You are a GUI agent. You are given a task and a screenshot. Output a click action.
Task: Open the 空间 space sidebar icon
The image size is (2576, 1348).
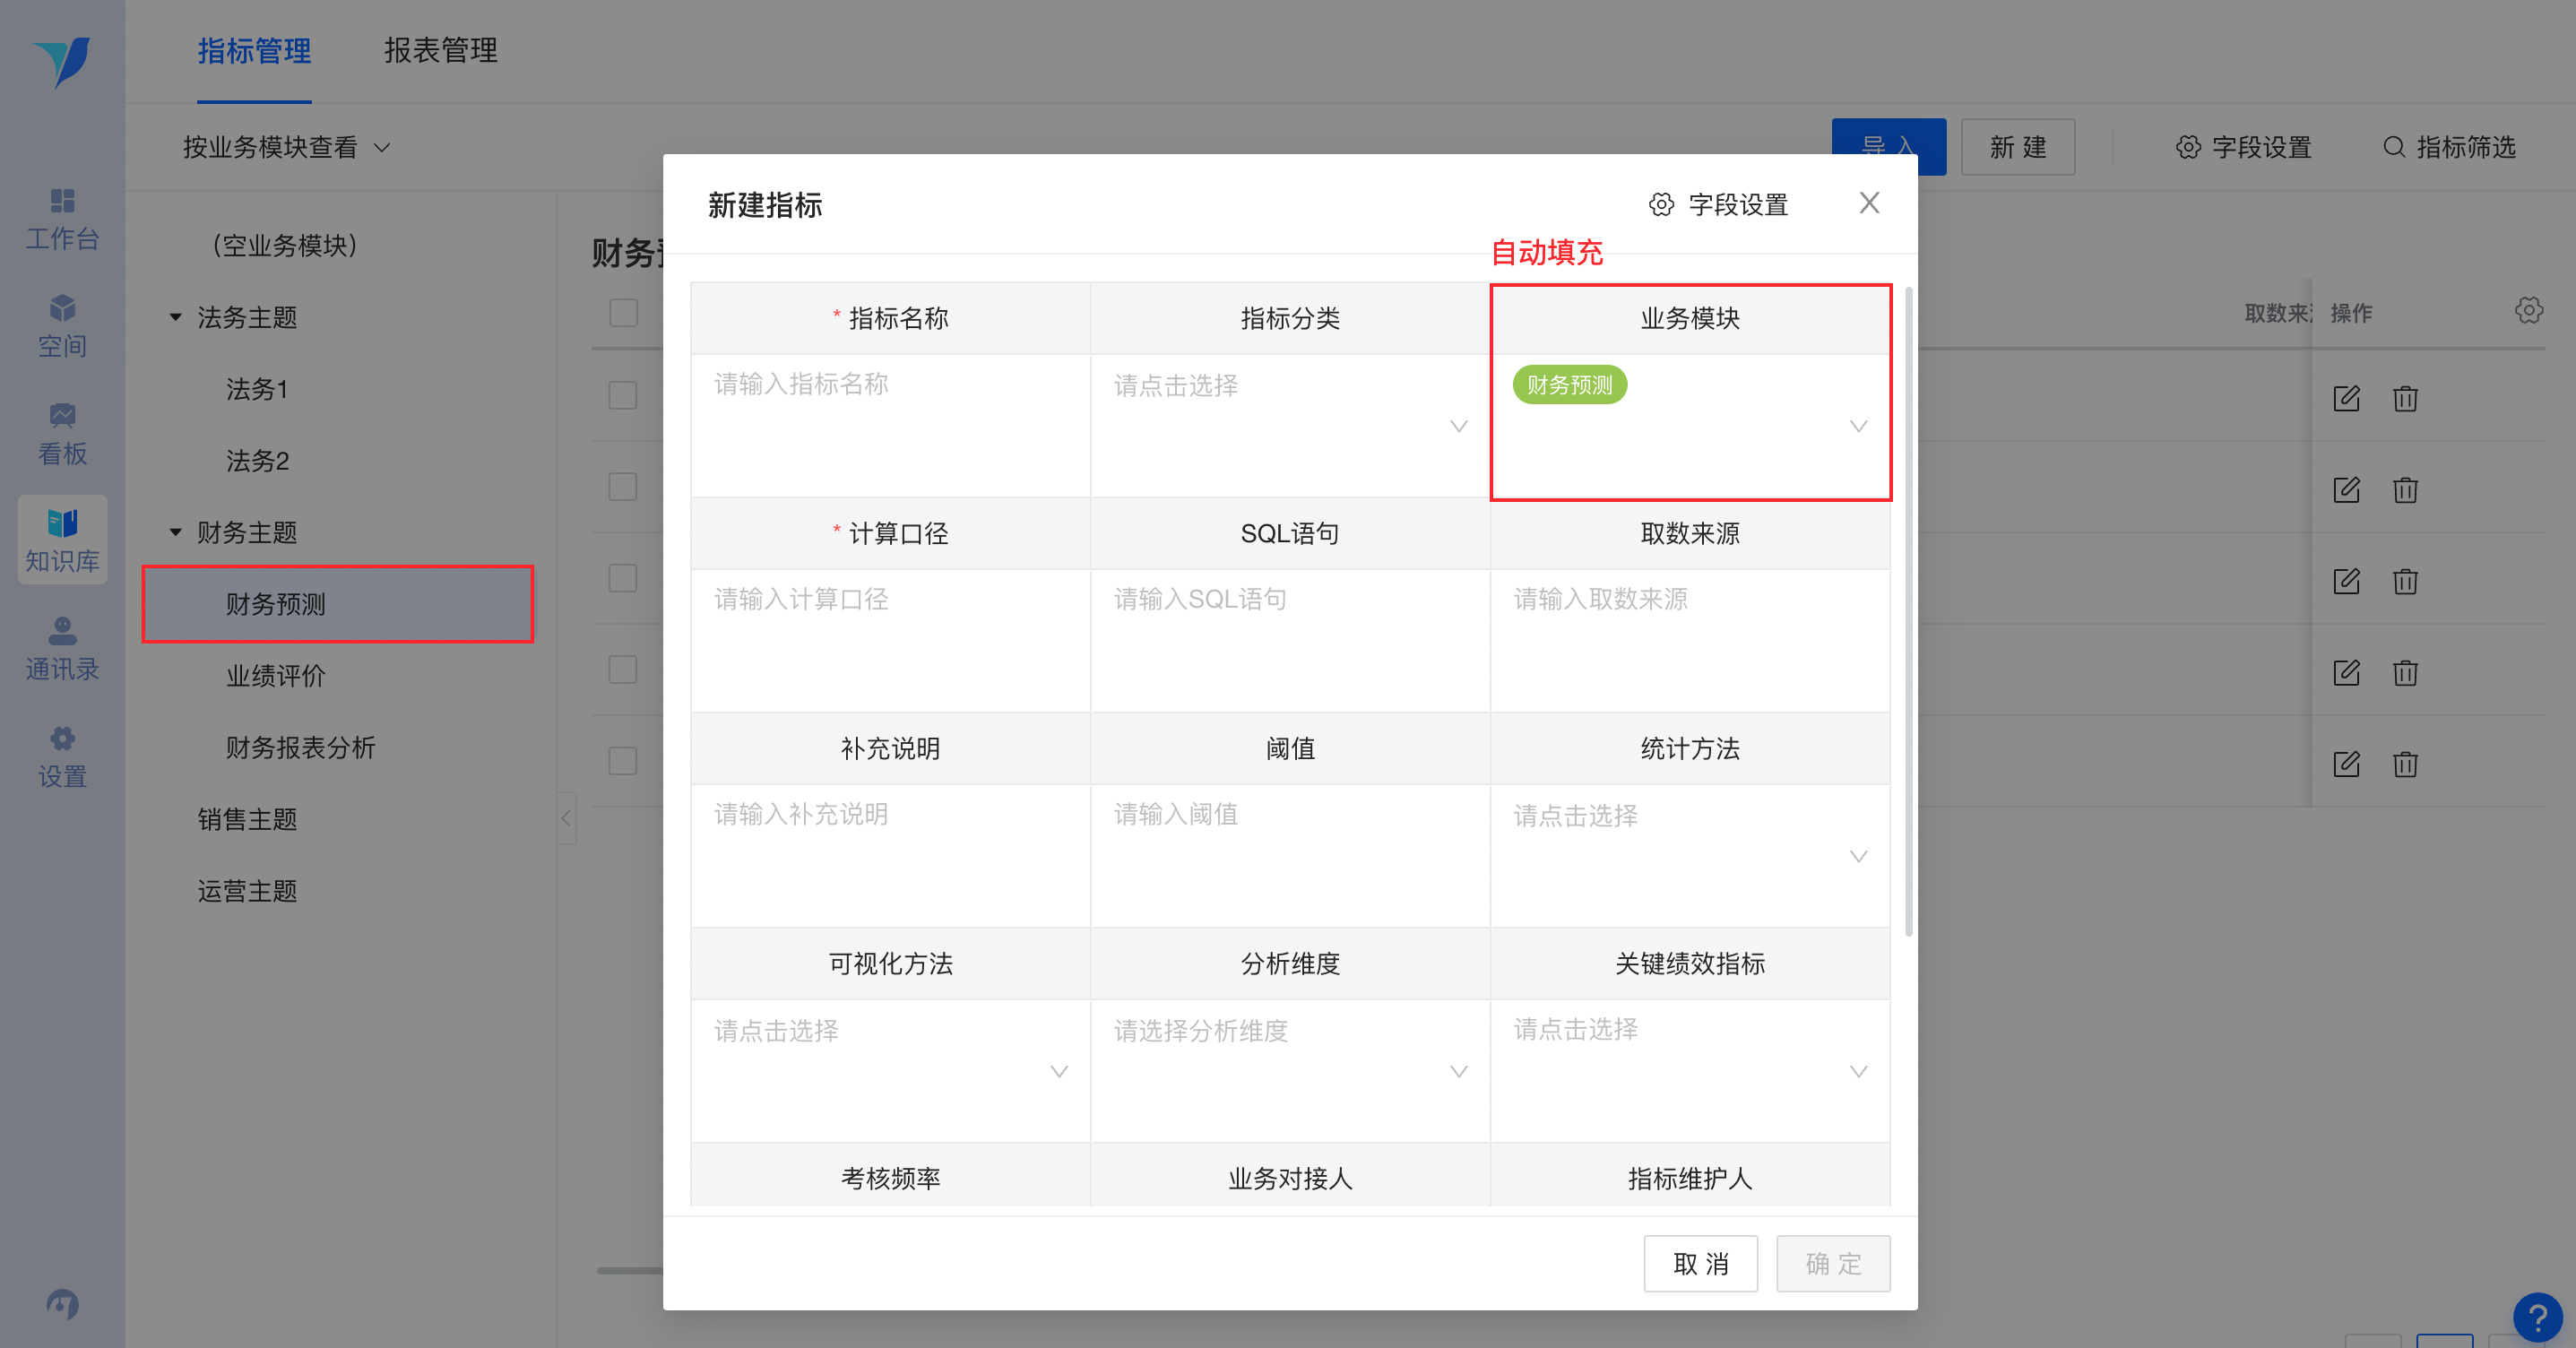[x=62, y=326]
